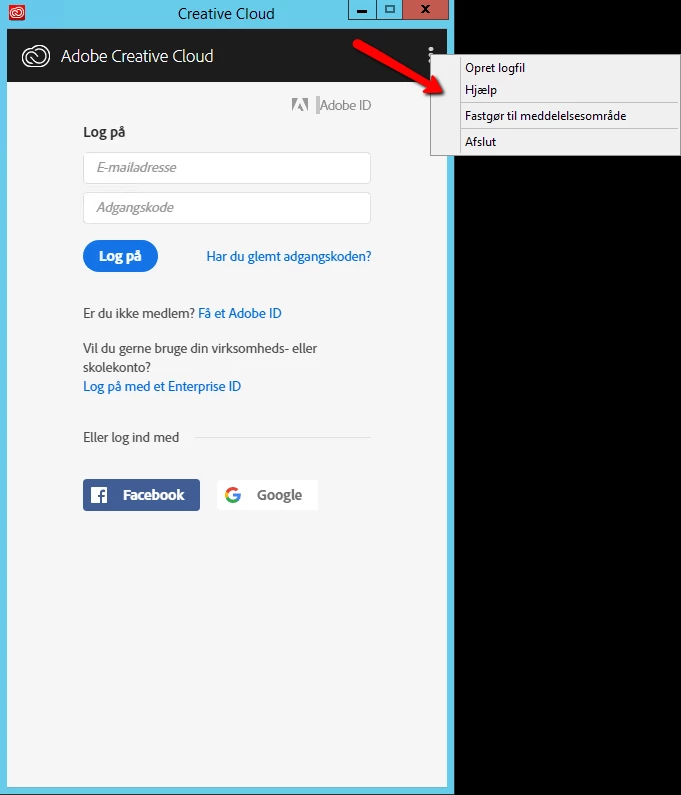Close the Creative Cloud window
681x795 pixels.
coord(426,10)
